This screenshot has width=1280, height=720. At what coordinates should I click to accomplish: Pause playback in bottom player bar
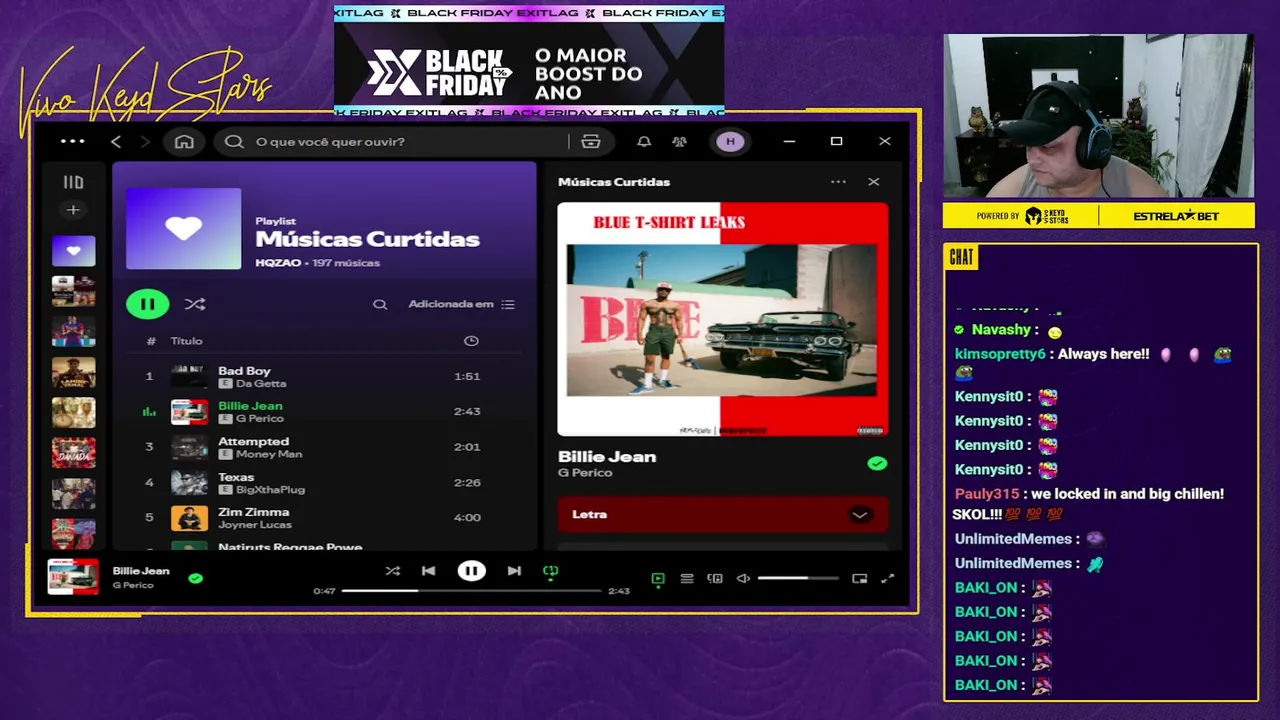pos(472,571)
